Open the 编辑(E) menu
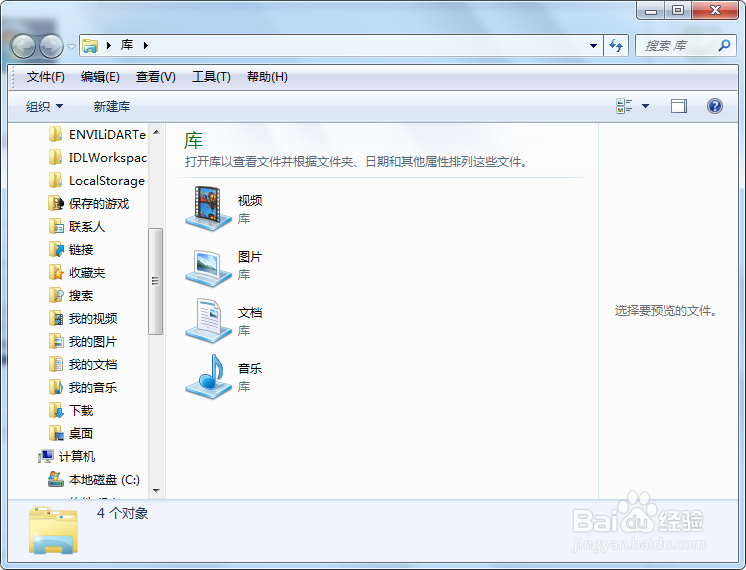 100,77
